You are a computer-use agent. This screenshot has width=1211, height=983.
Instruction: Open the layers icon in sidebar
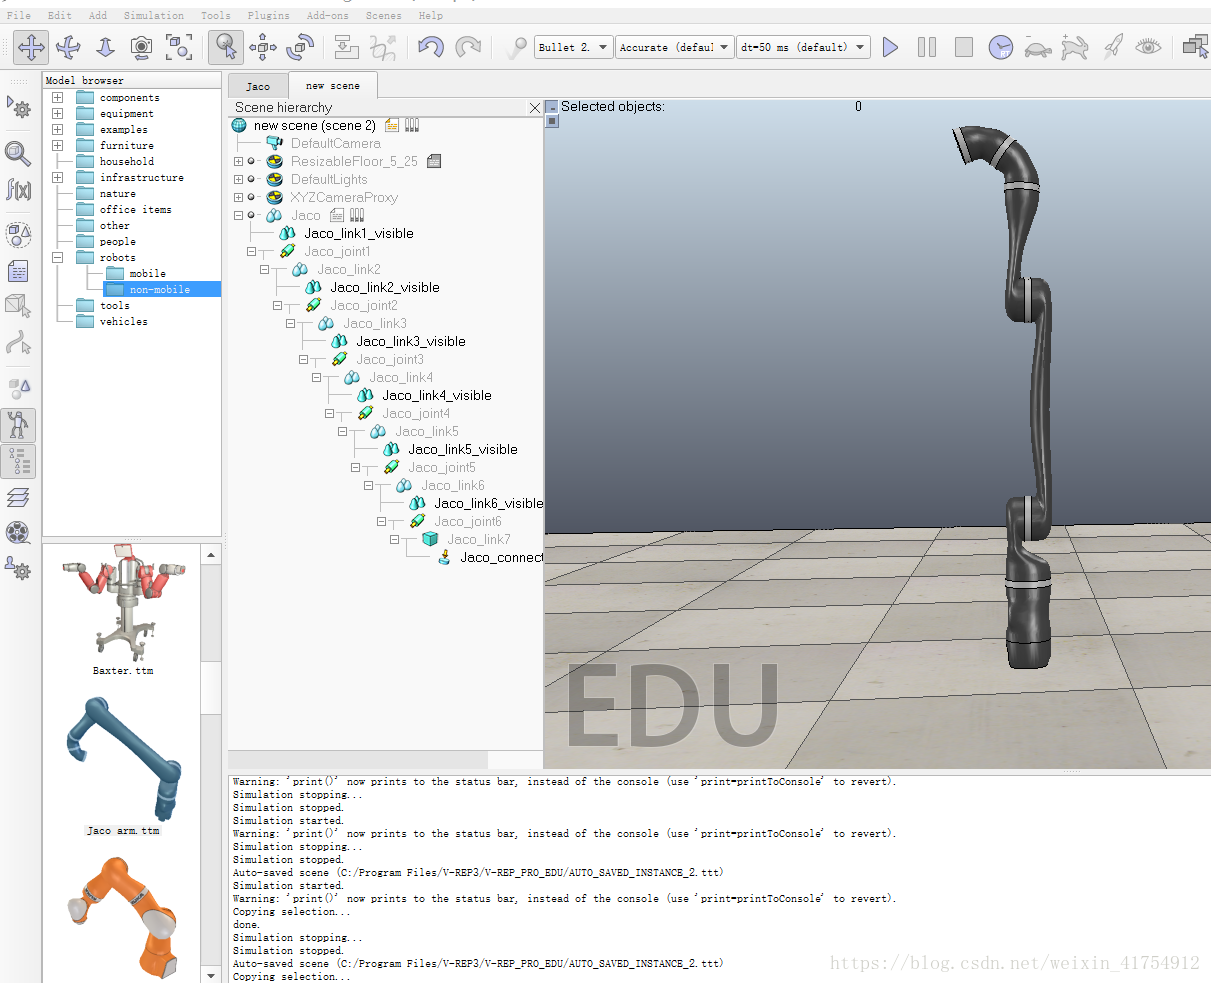click(x=18, y=497)
